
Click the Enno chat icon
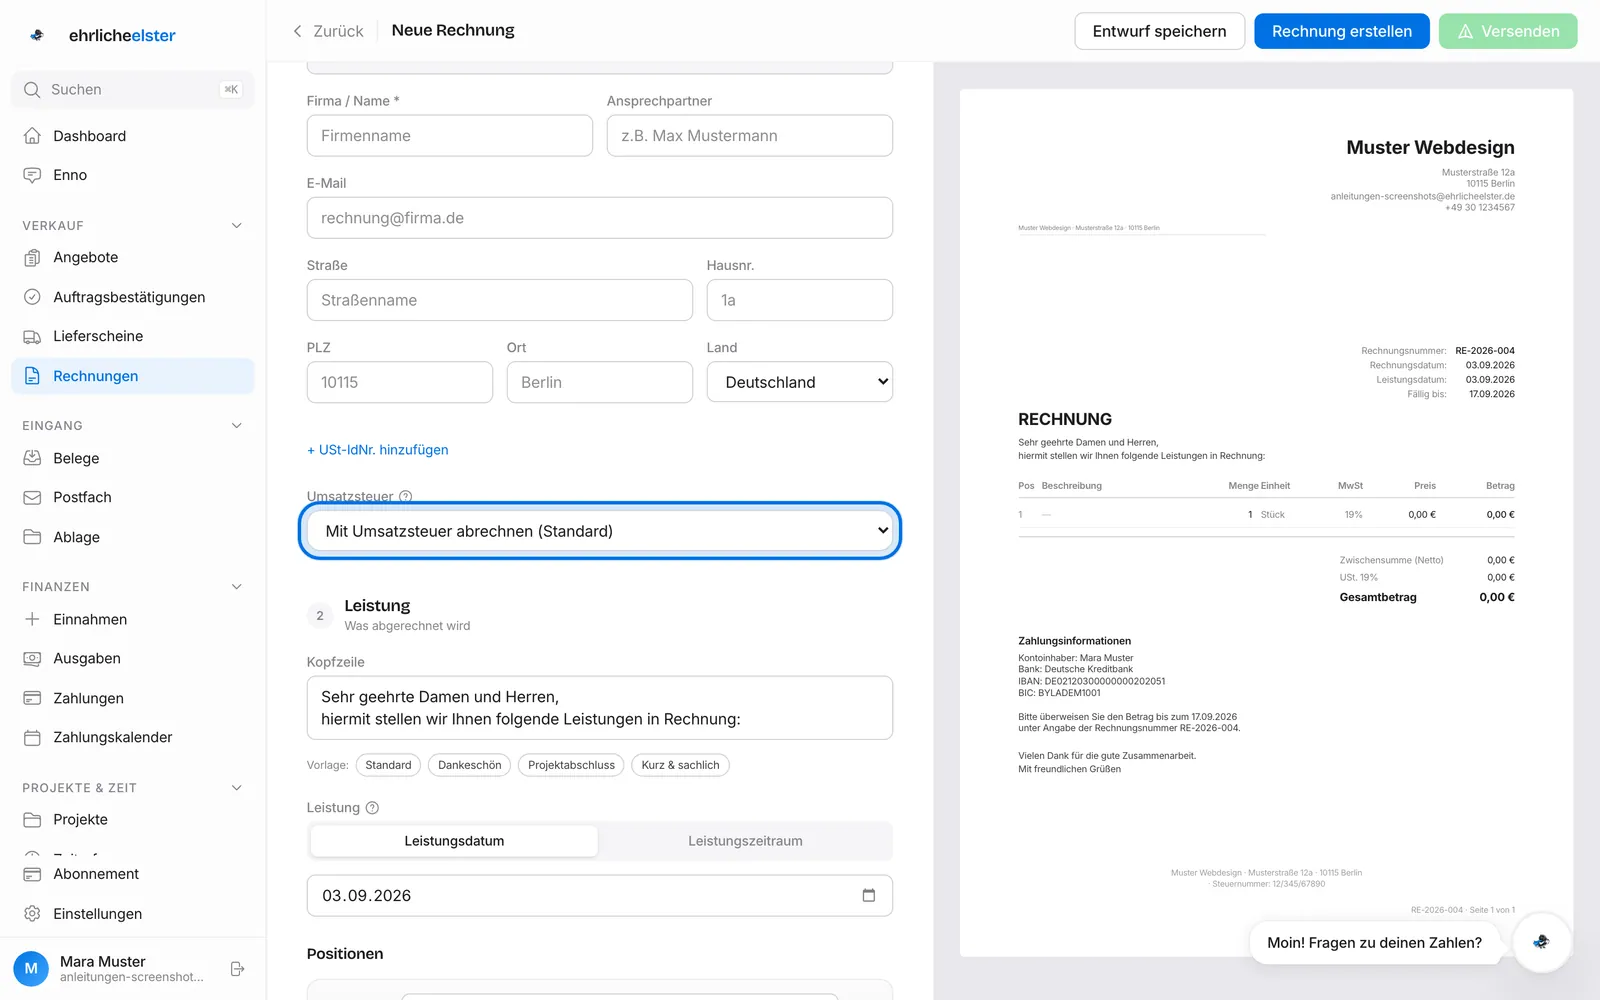pyautogui.click(x=32, y=175)
